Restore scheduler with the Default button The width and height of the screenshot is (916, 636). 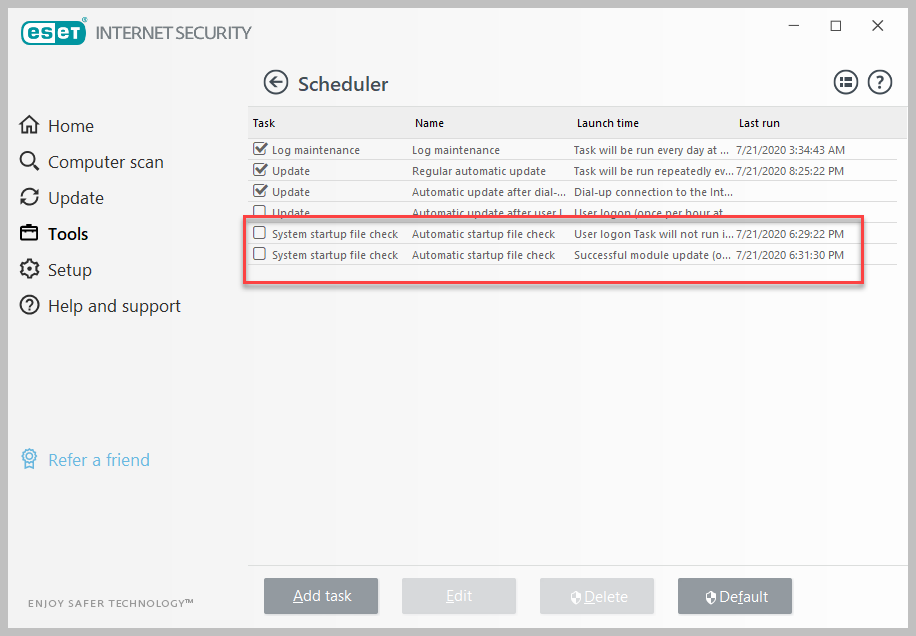pos(735,596)
